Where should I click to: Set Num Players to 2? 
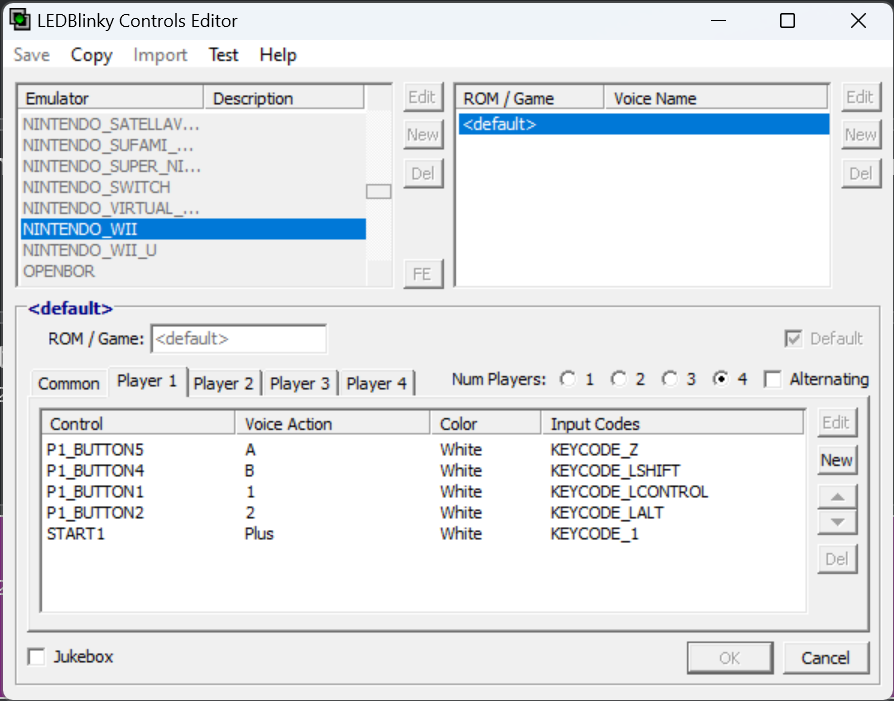(619, 379)
